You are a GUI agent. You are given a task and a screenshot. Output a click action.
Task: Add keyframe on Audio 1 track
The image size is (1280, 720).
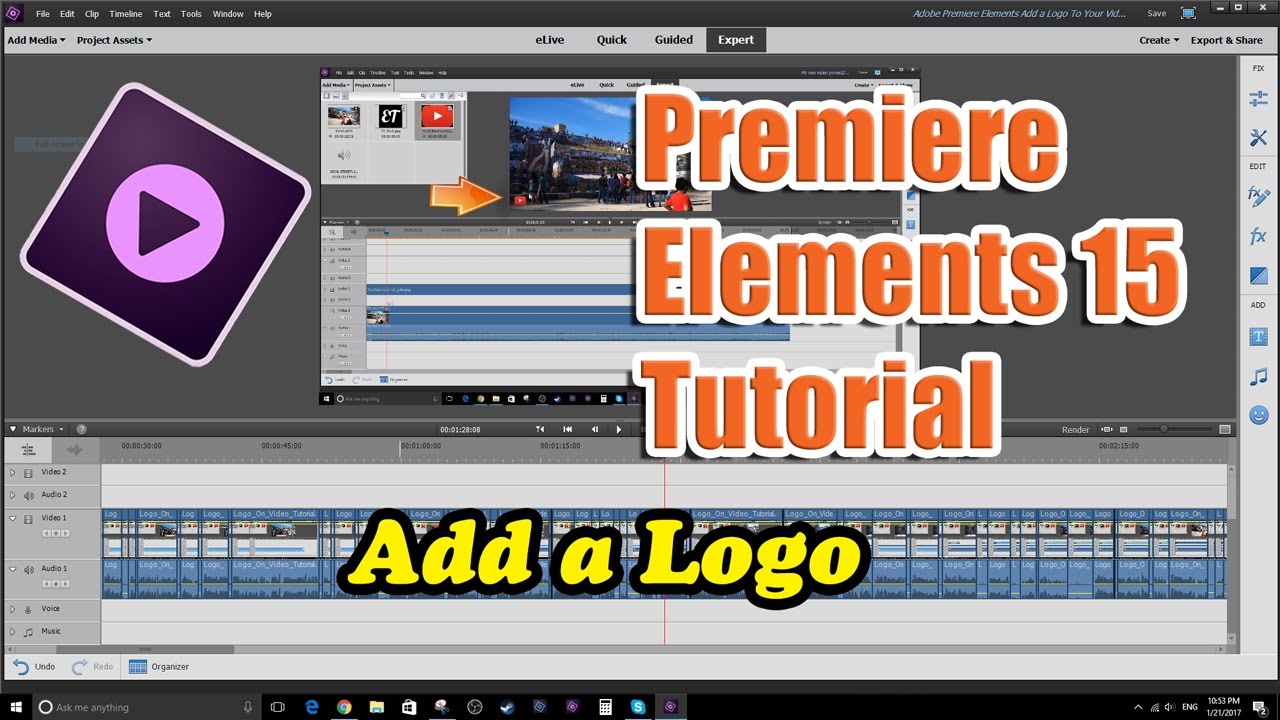click(54, 583)
